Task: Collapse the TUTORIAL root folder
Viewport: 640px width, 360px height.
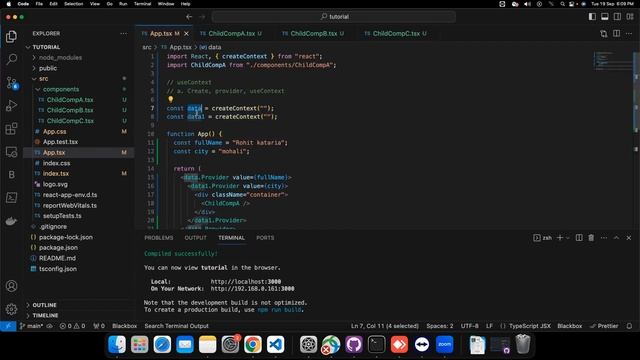Action: (28, 47)
